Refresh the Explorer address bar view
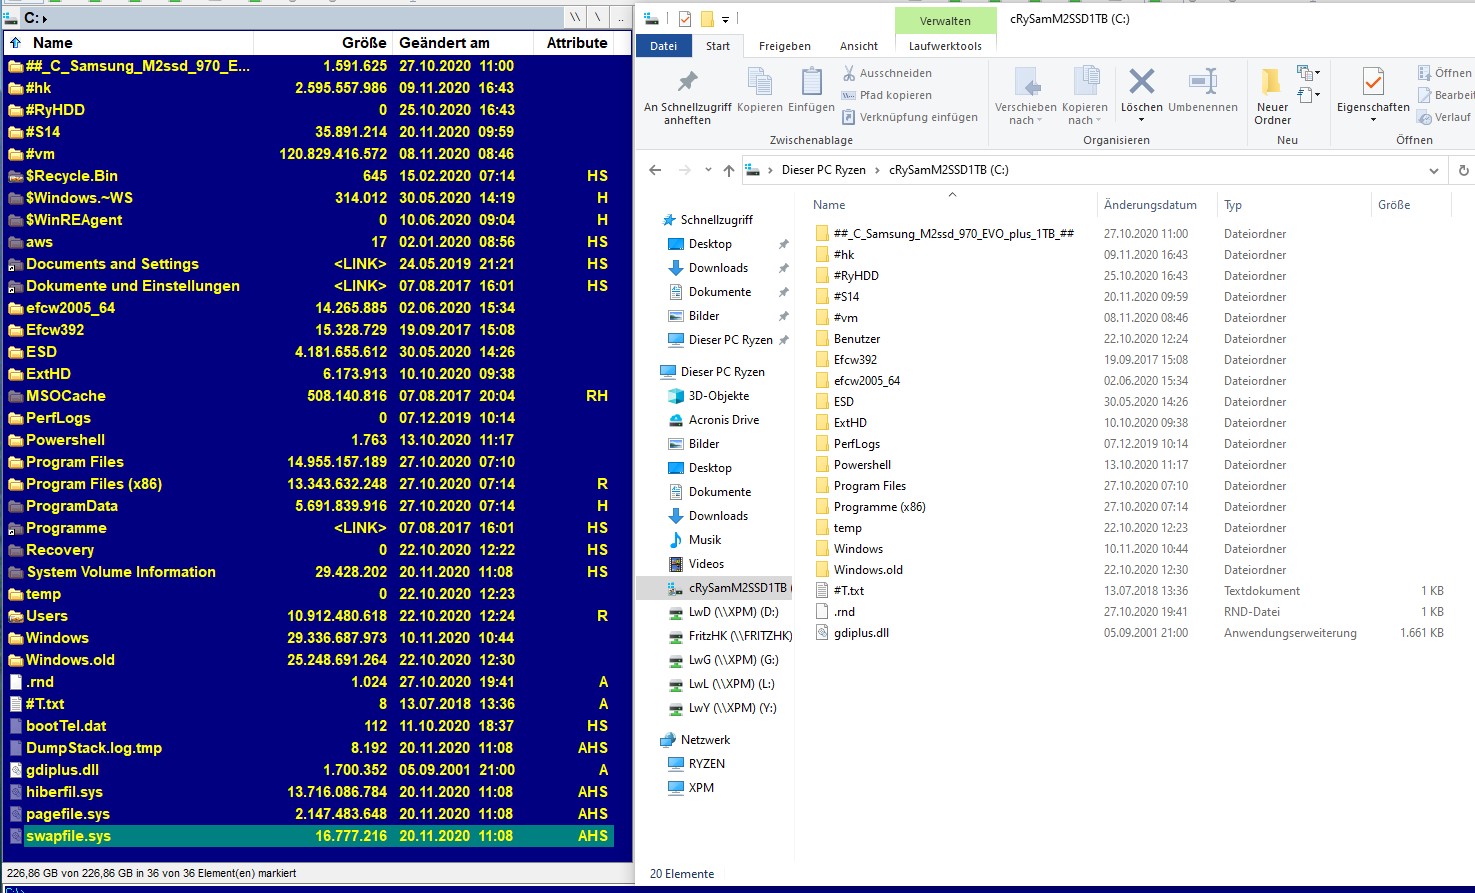The width and height of the screenshot is (1475, 893). click(1463, 170)
